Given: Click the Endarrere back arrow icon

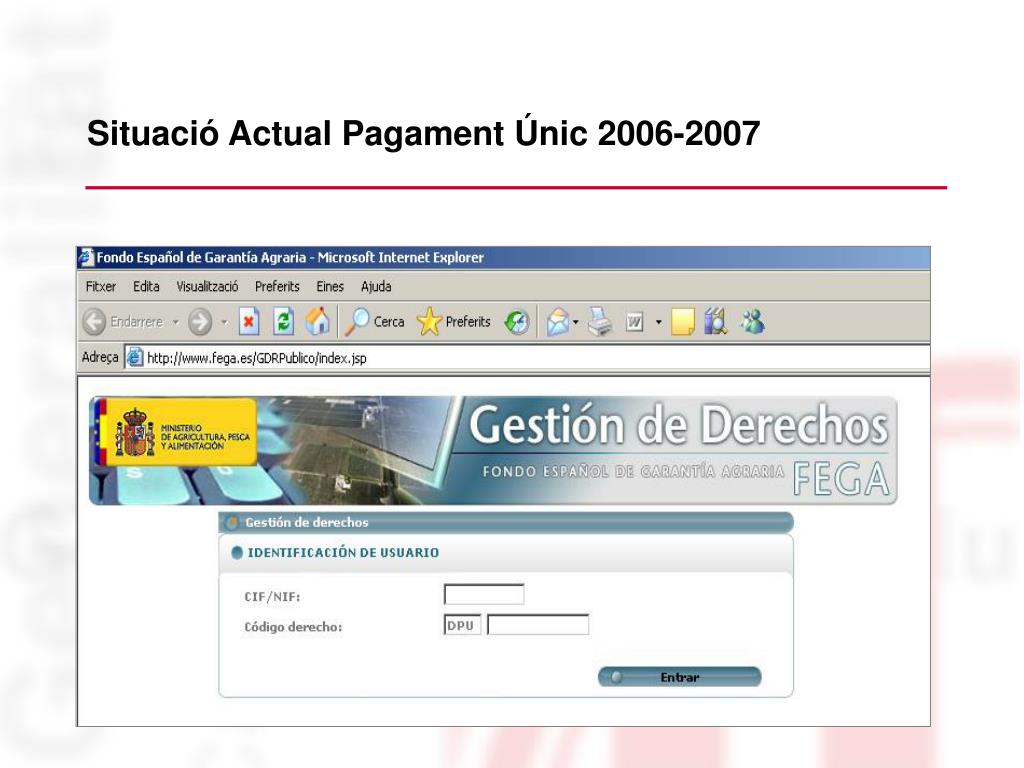Looking at the screenshot, I should pyautogui.click(x=94, y=321).
